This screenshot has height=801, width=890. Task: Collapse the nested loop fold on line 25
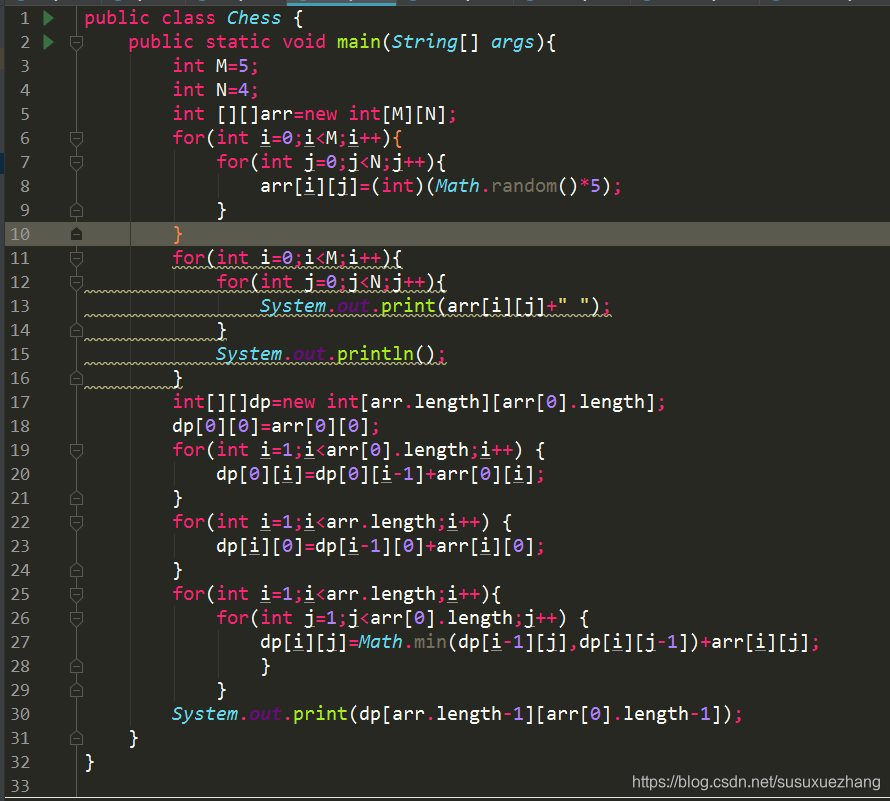pos(76,594)
